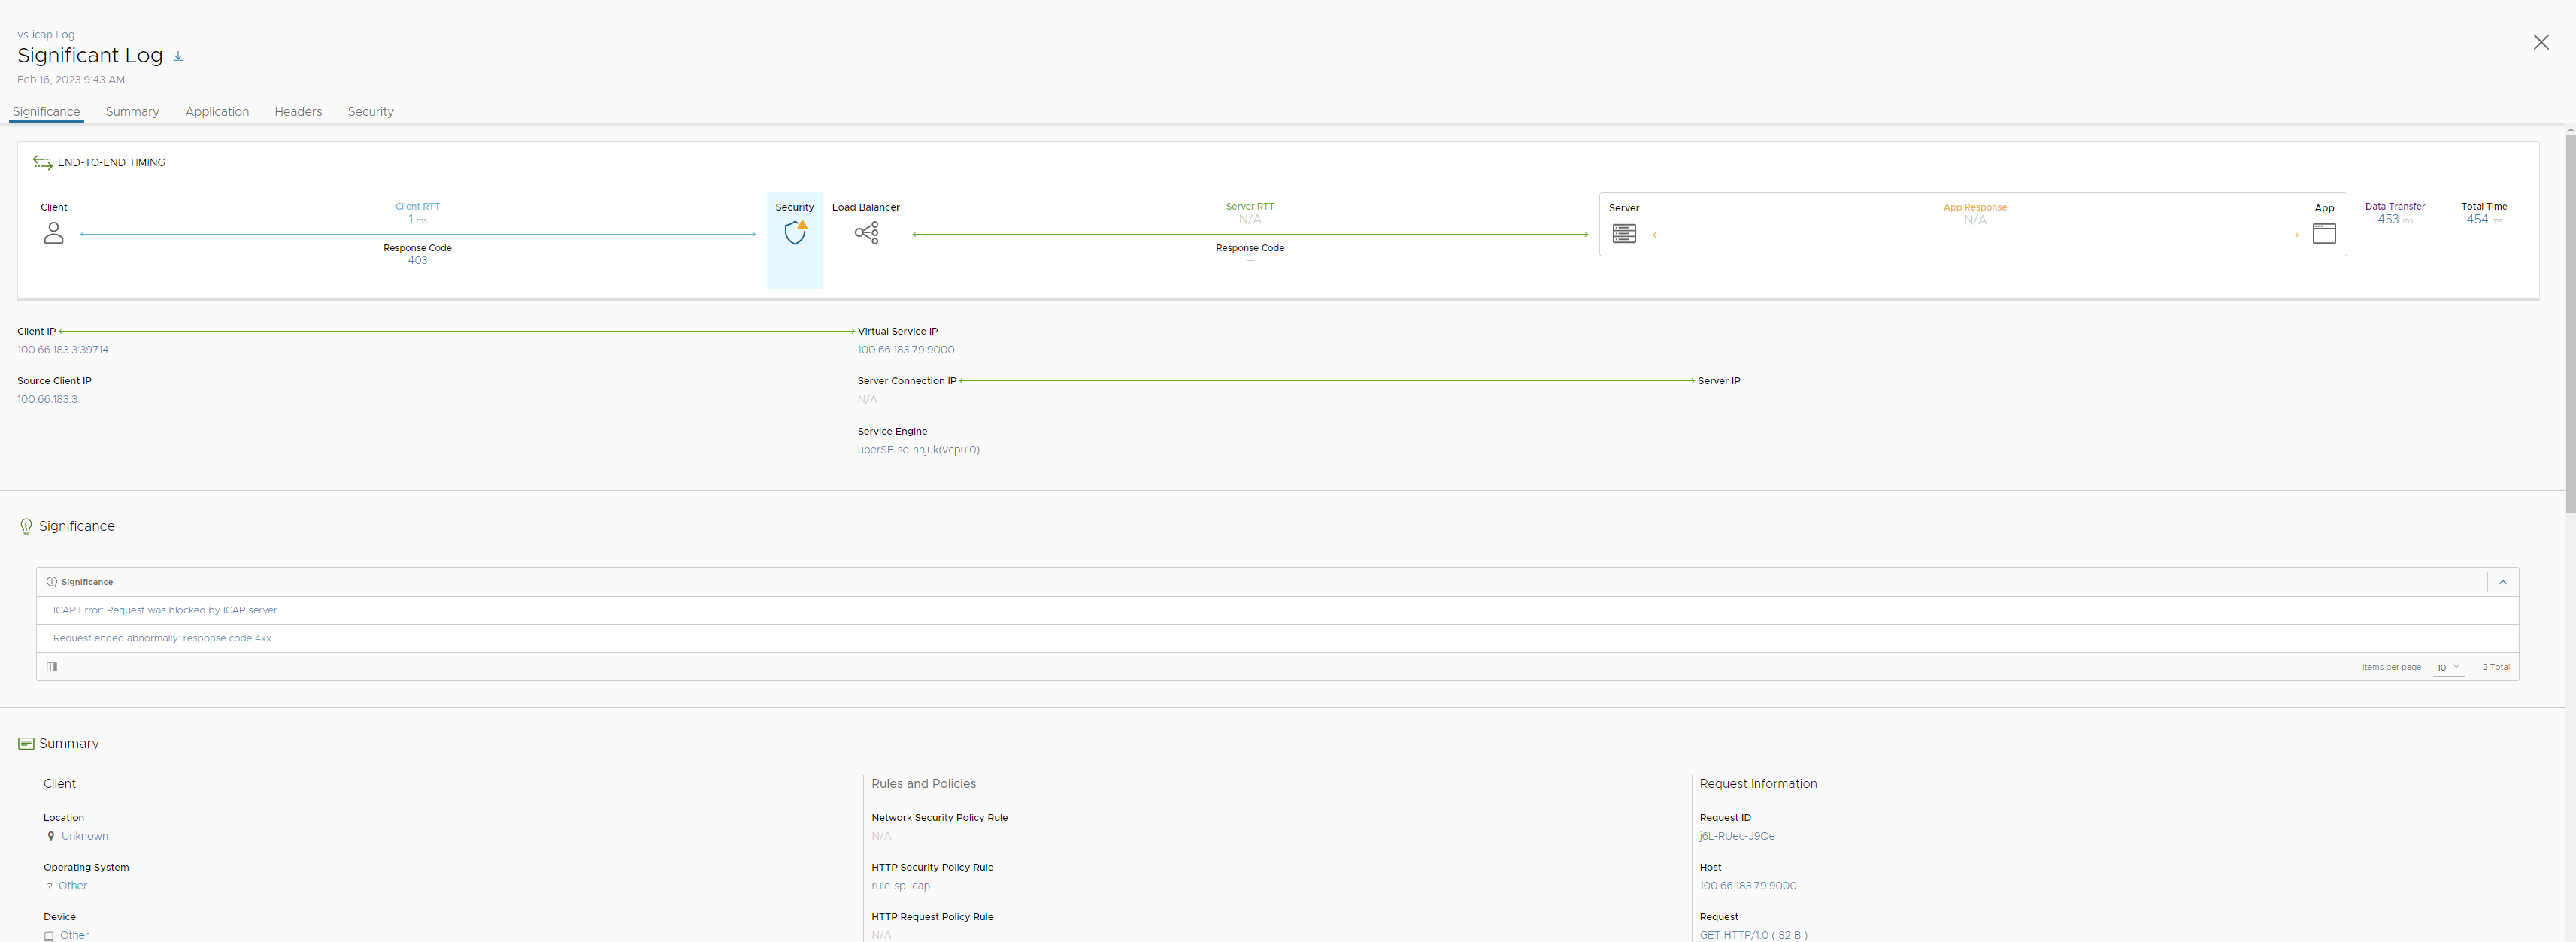Click the Client person icon
Image resolution: width=2576 pixels, height=942 pixels.
coord(54,233)
